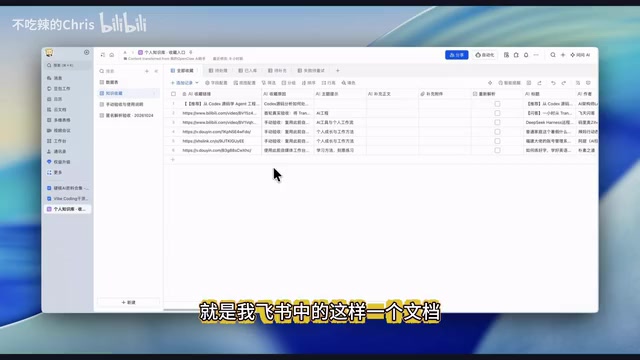The image size is (640, 360).
Task: Tick the re-parse checkbox in row 5
Action: tap(497, 141)
